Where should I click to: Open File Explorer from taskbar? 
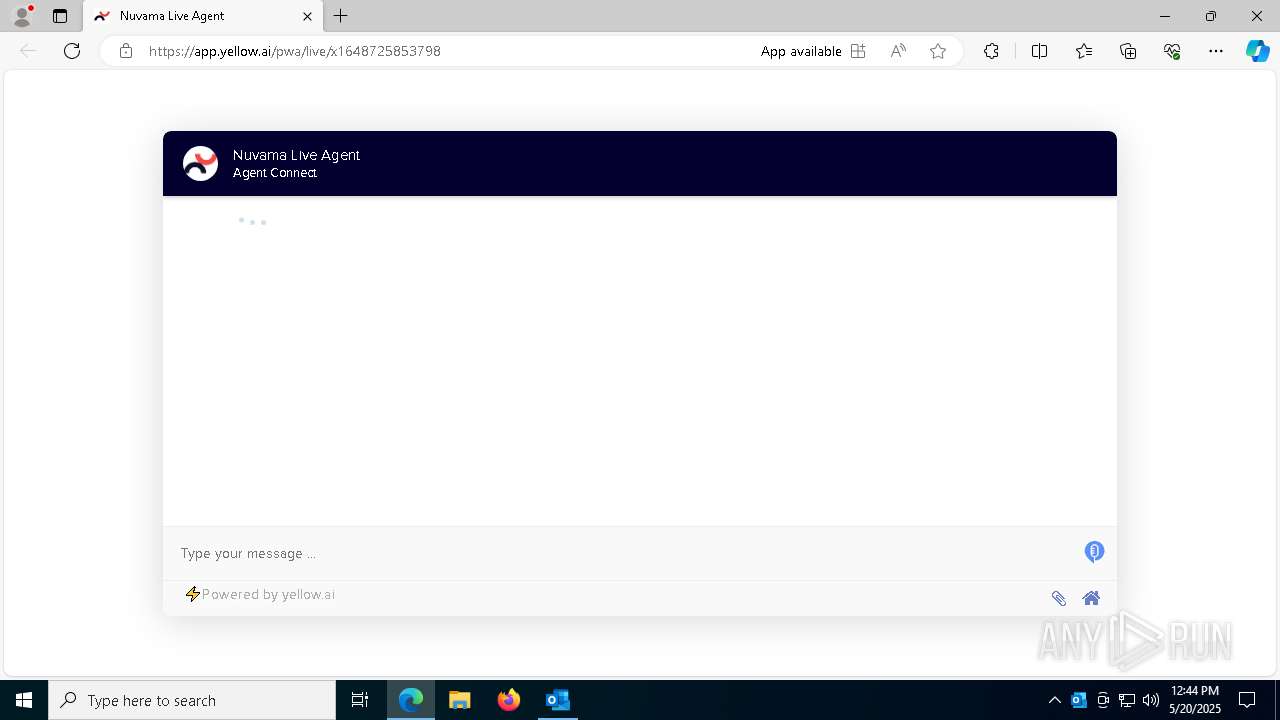pyautogui.click(x=460, y=700)
